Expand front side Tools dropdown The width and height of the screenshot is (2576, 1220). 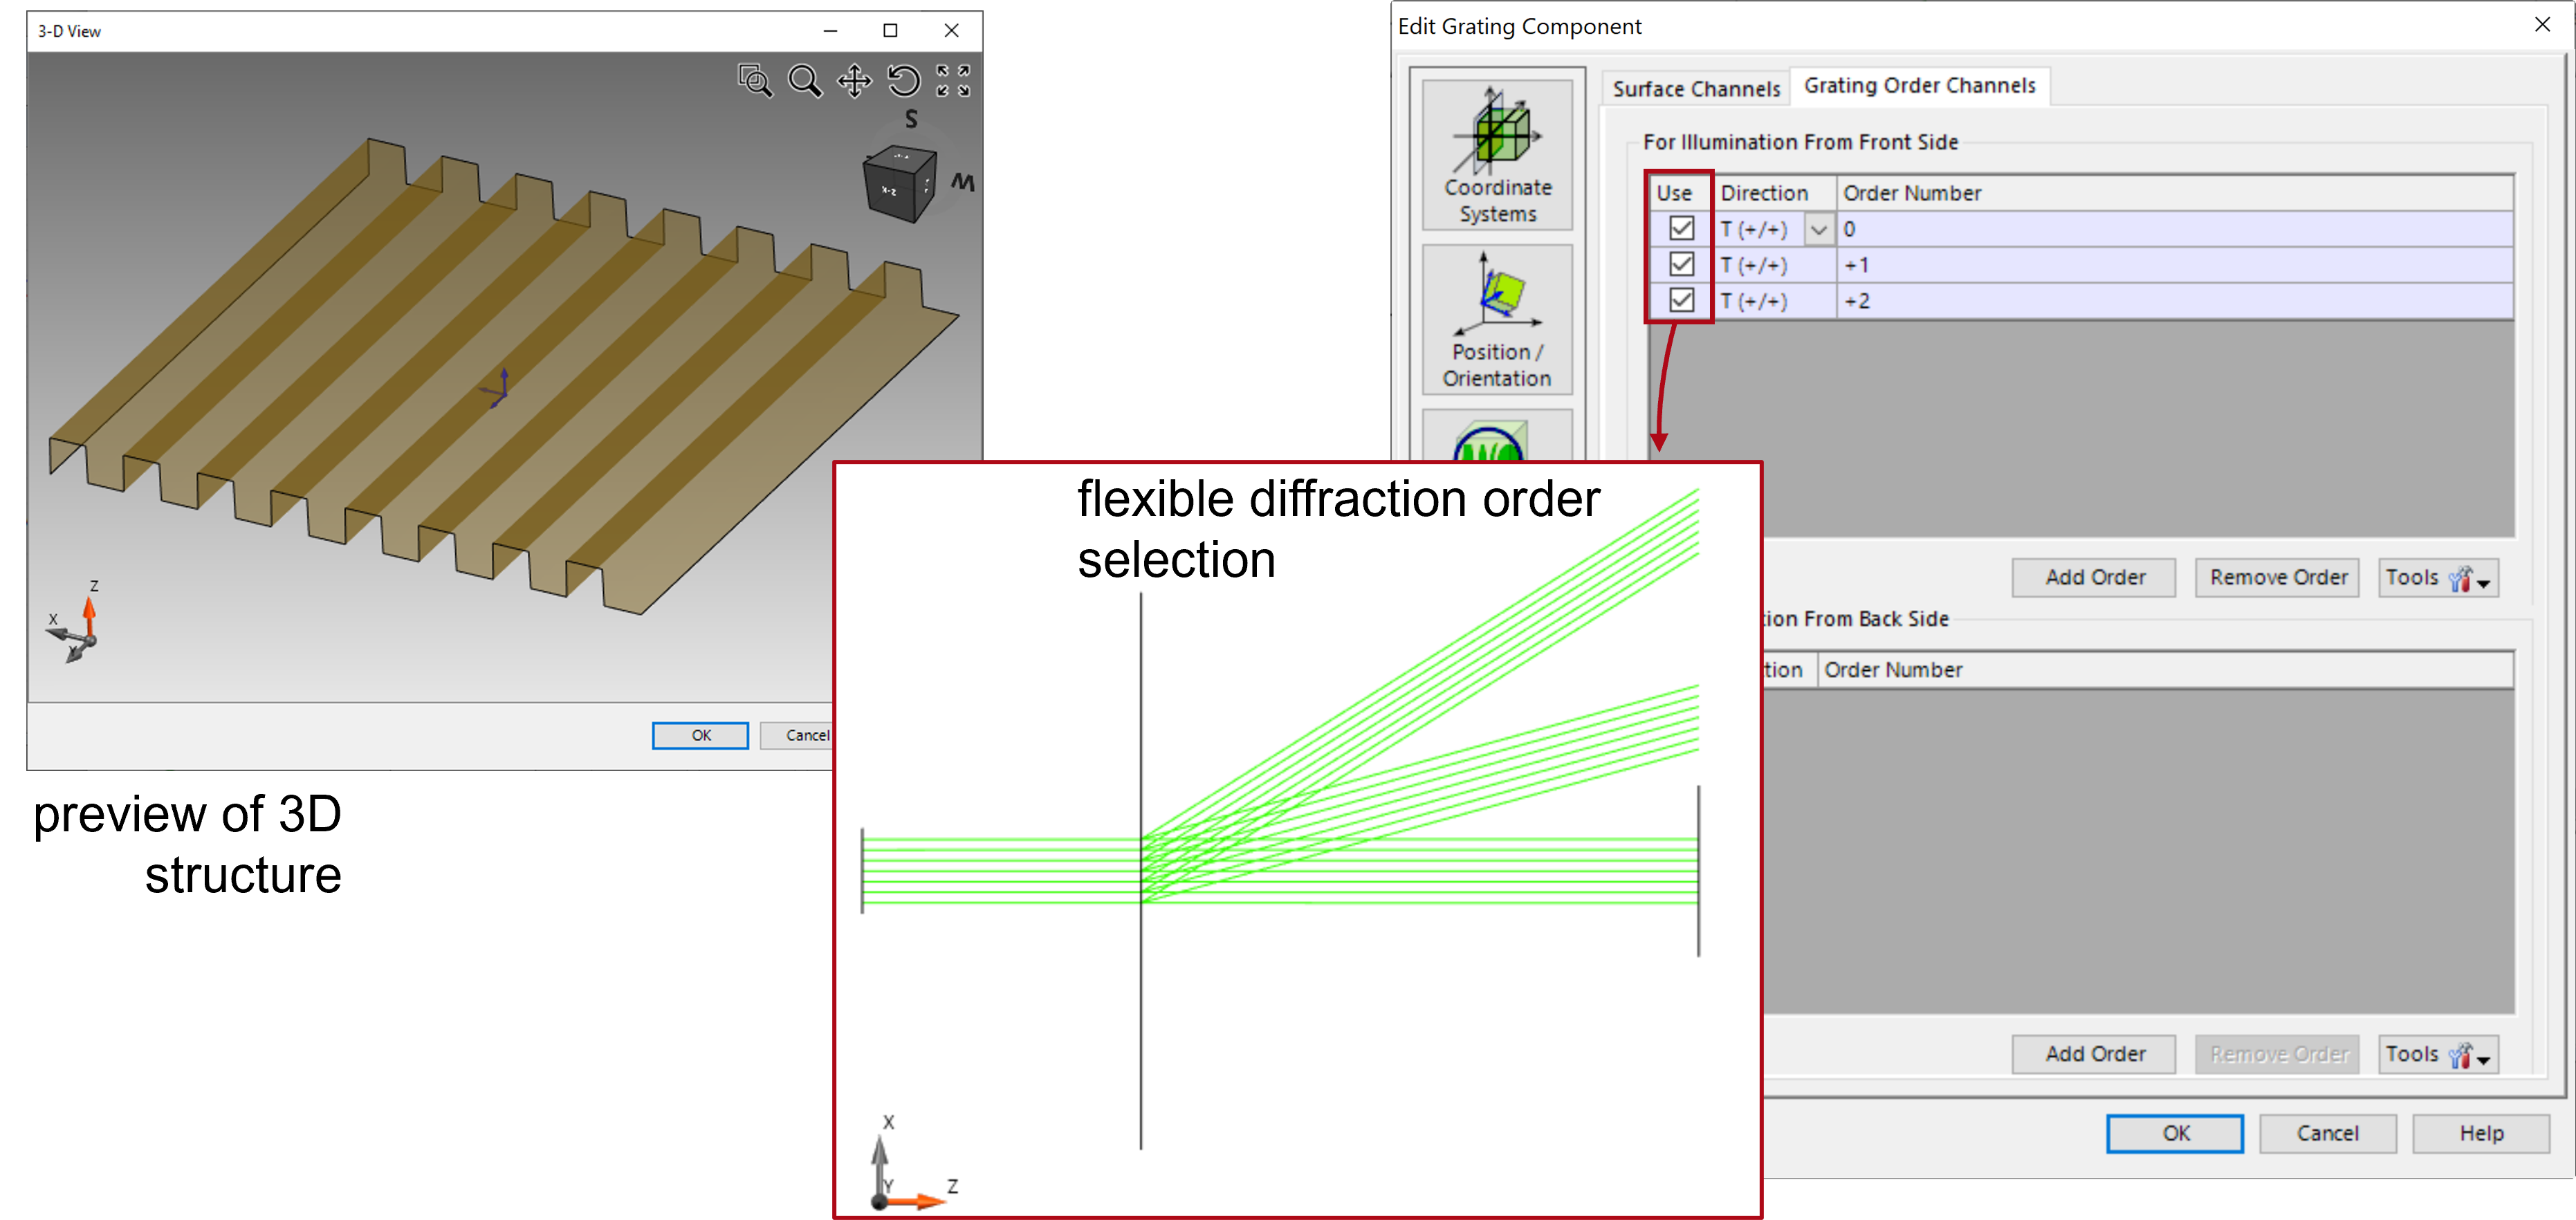click(x=2438, y=578)
